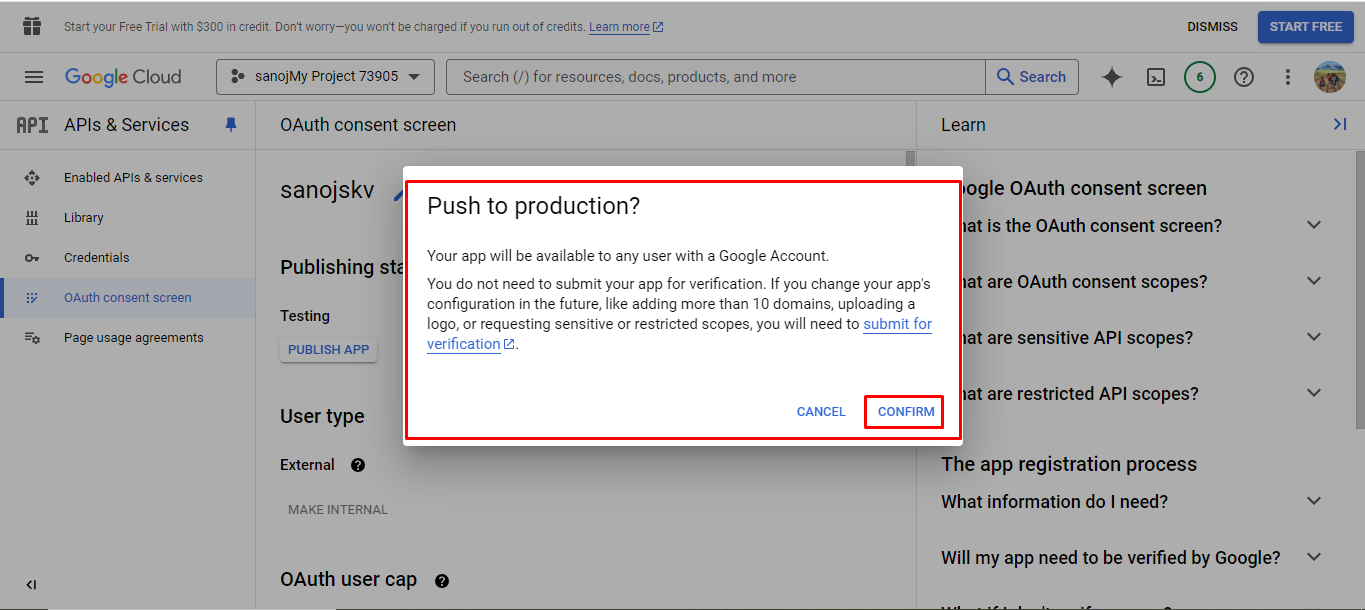Expand 'What information do I need?' chevron
This screenshot has width=1365, height=610.
(1314, 500)
